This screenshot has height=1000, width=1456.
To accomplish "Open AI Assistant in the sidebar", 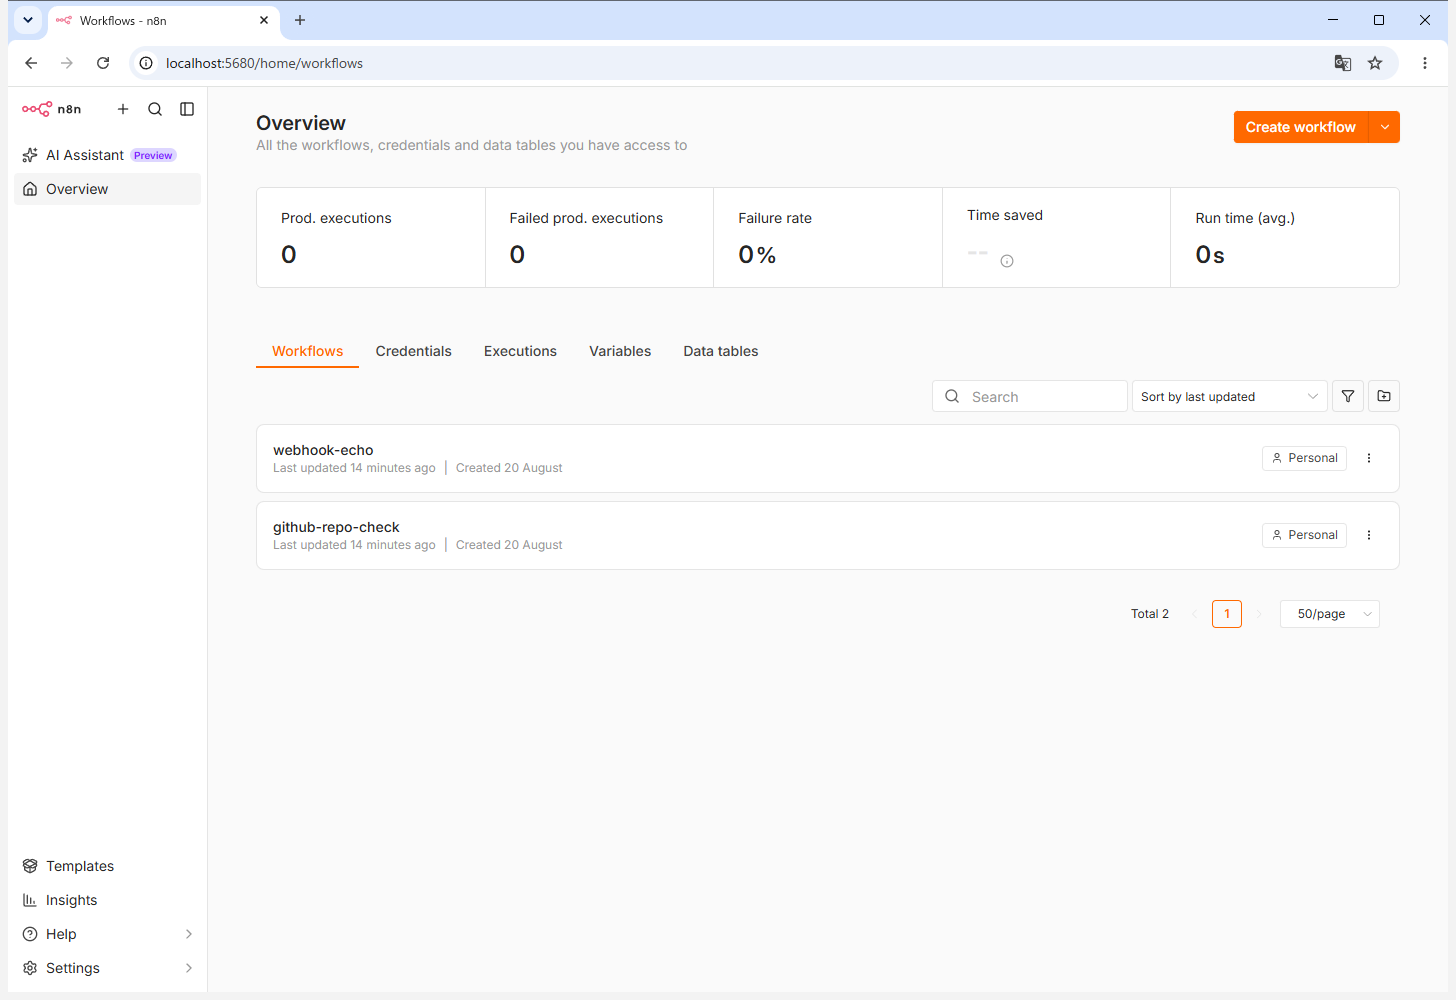I will pyautogui.click(x=108, y=155).
